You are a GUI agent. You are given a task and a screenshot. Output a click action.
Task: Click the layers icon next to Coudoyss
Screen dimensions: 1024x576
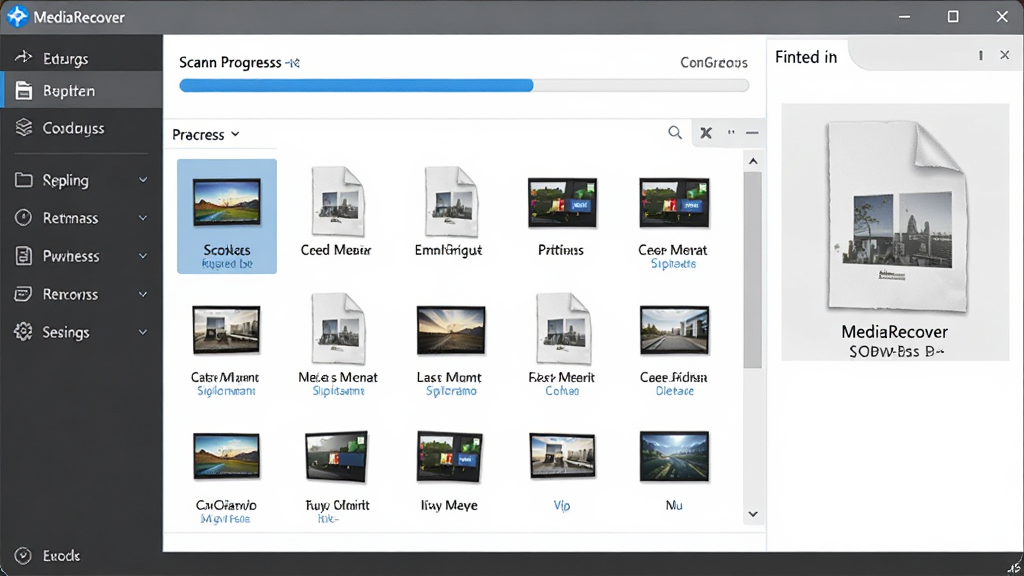pyautogui.click(x=24, y=127)
